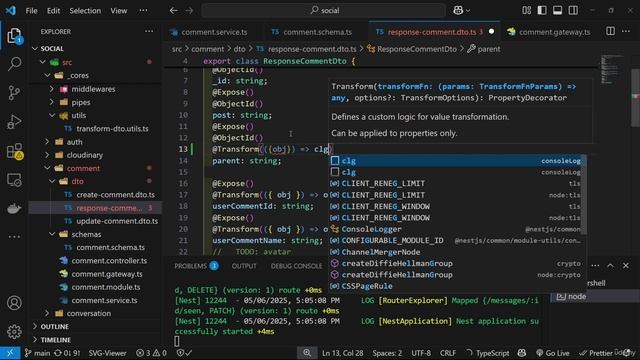The image size is (640, 360).
Task: Open the Search view in activity bar
Action: tap(14, 64)
